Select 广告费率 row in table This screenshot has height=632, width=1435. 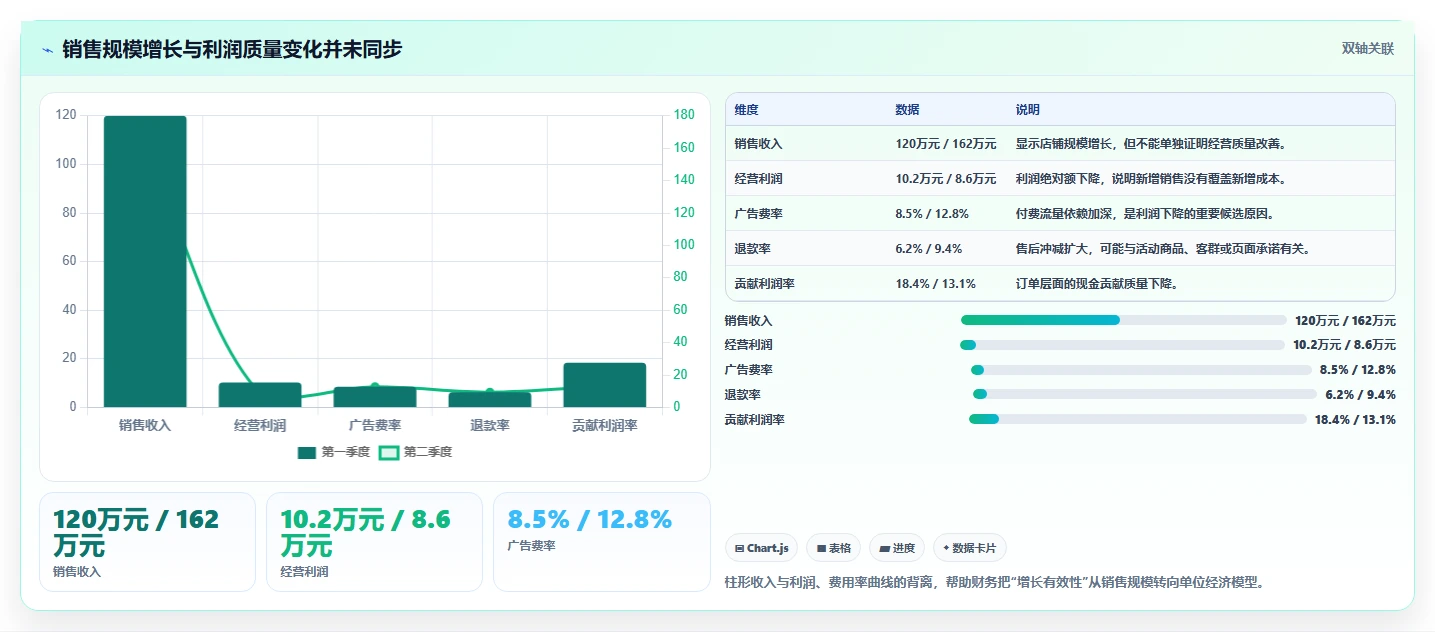point(1060,214)
